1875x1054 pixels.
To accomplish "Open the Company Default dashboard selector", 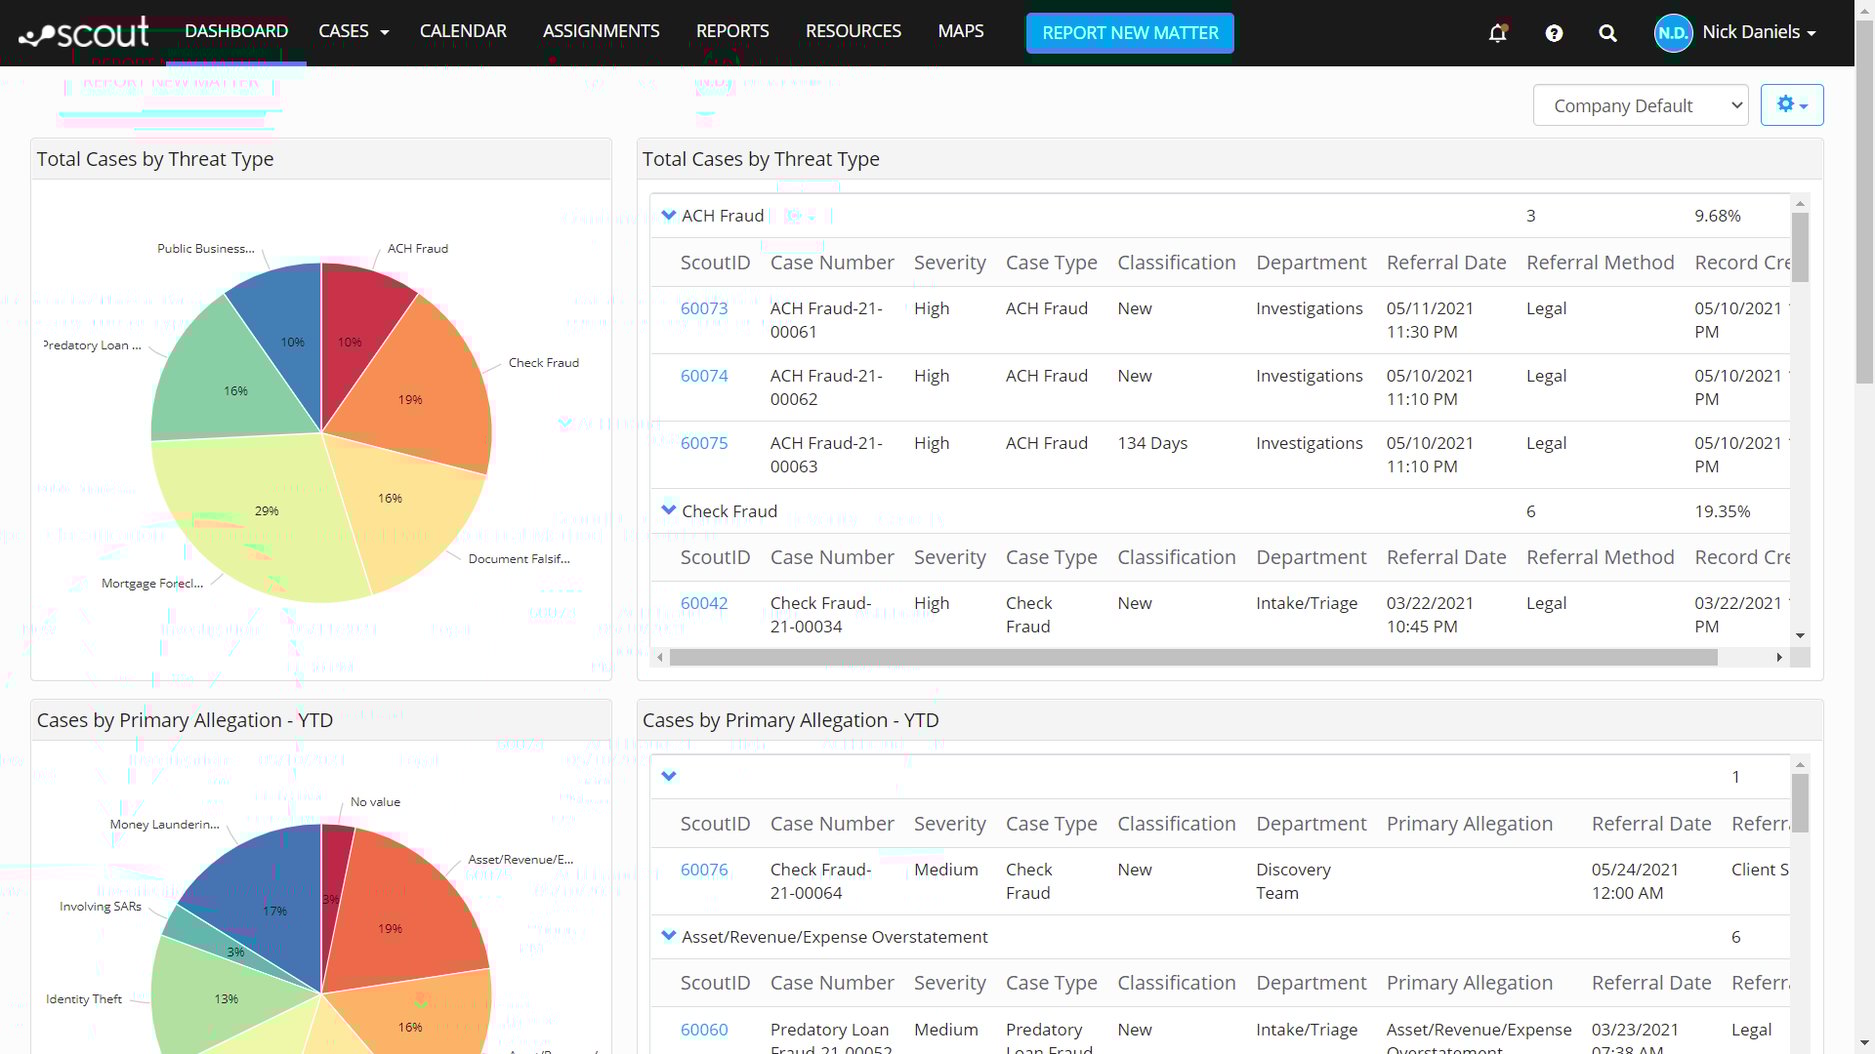I will tap(1640, 105).
